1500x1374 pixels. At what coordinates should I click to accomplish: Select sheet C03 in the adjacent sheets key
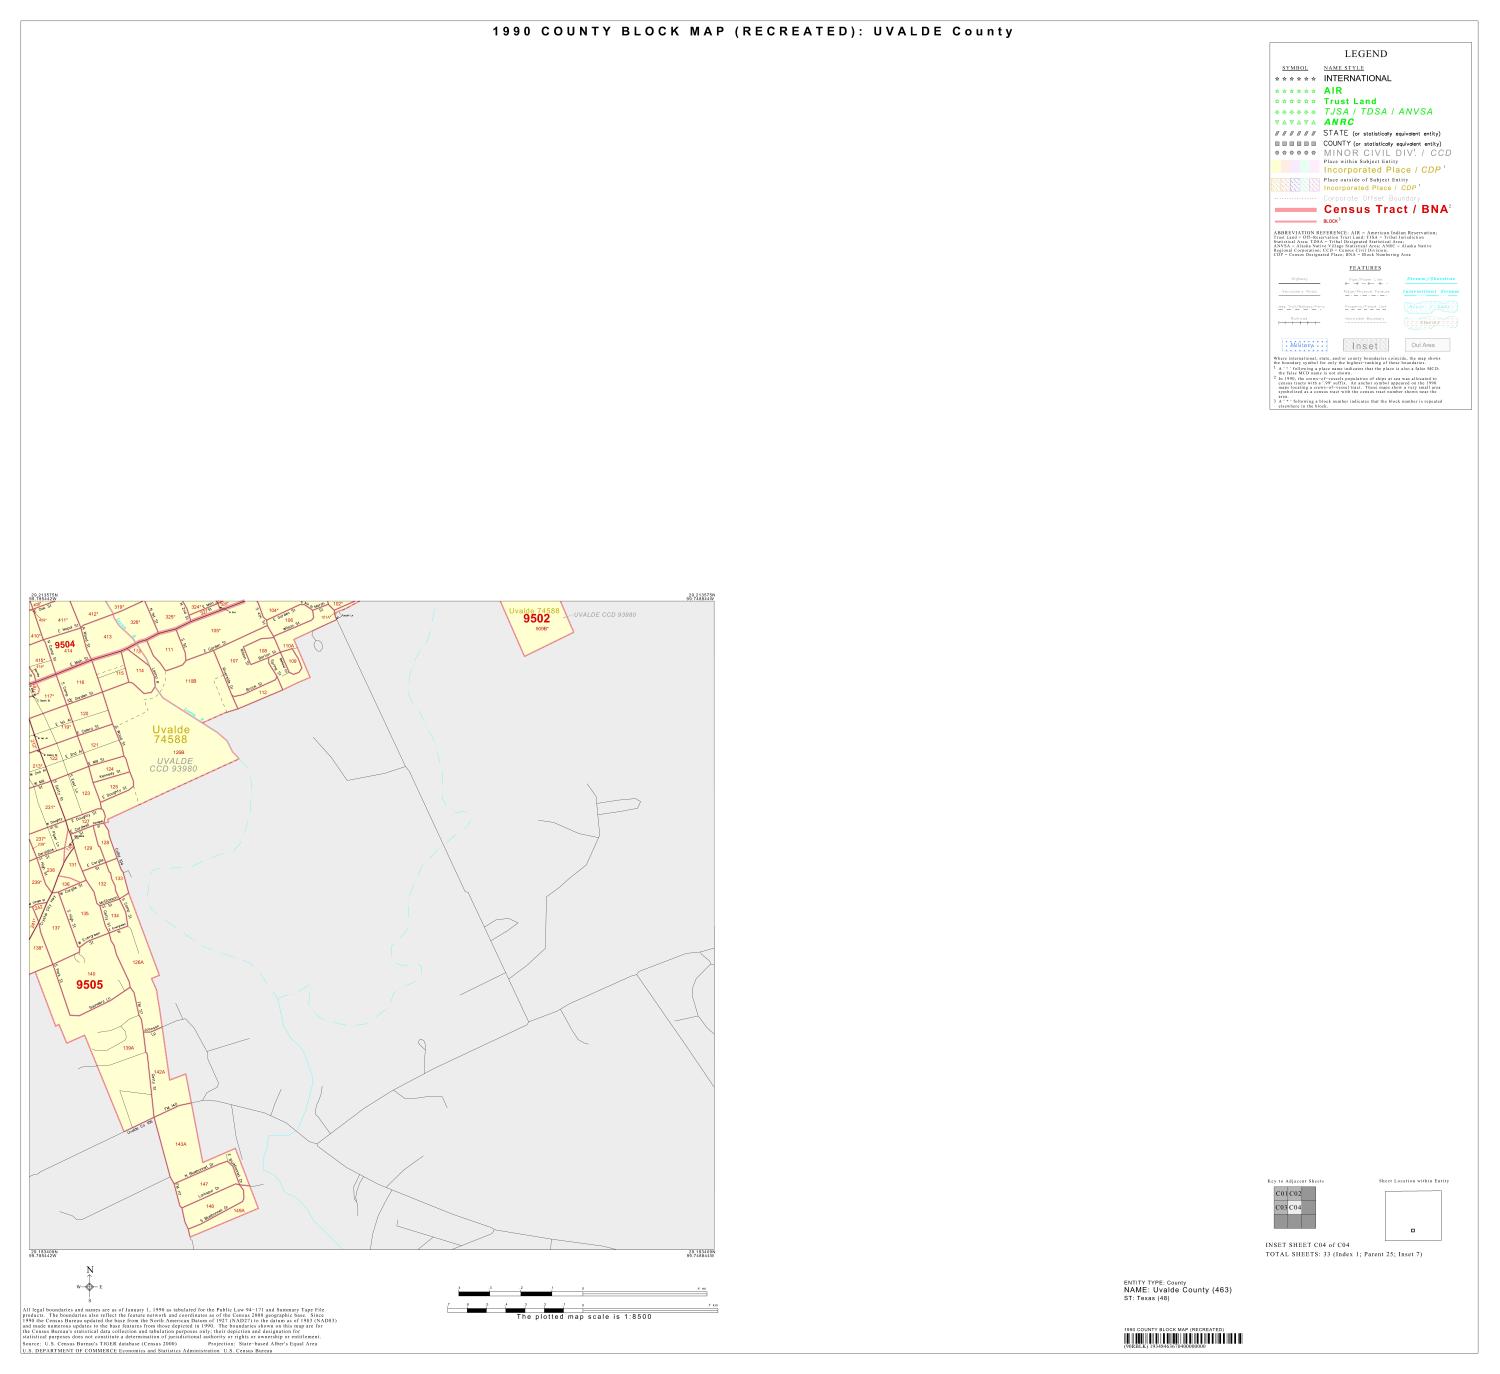tap(1280, 1208)
